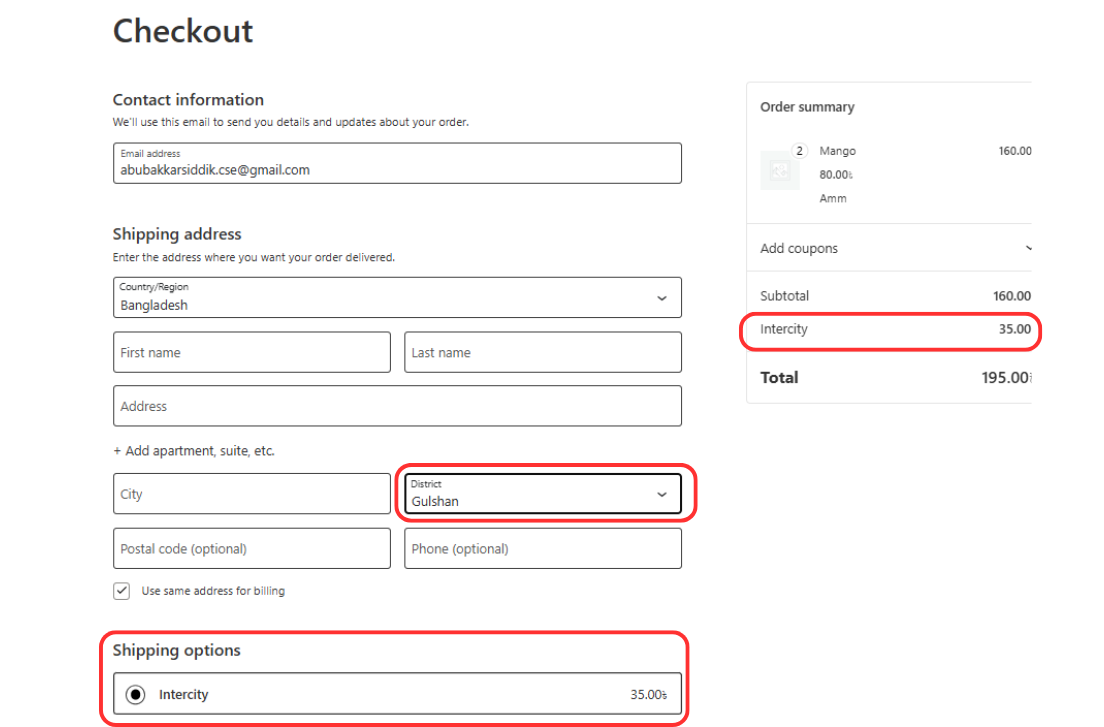Viewport: 1104px width, 727px height.
Task: Click the District dropdown chevron
Action: (661, 494)
